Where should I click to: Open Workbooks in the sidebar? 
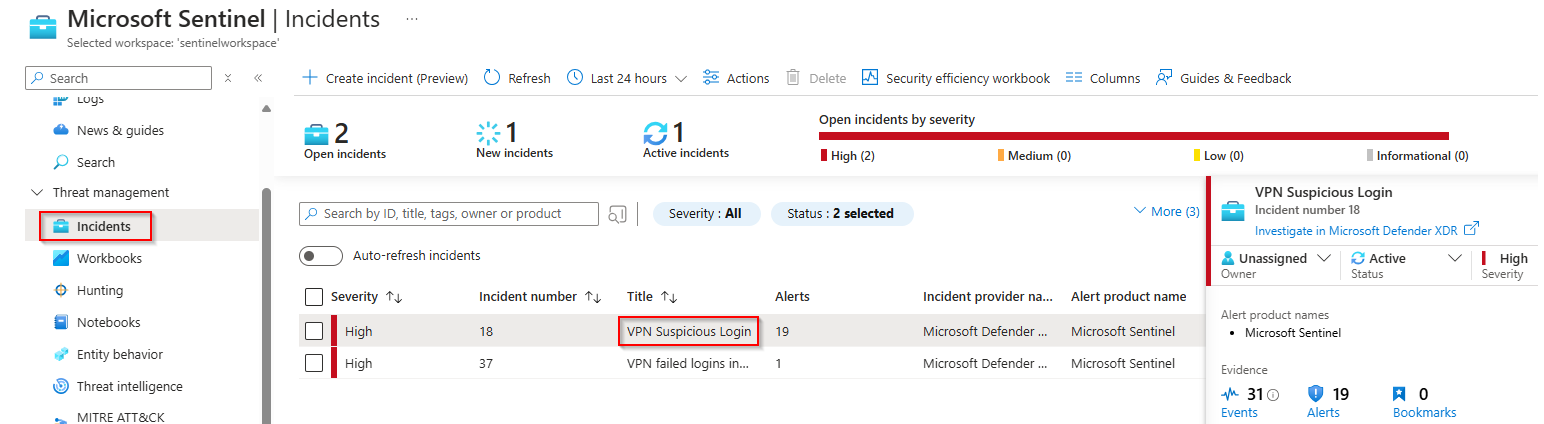109,258
